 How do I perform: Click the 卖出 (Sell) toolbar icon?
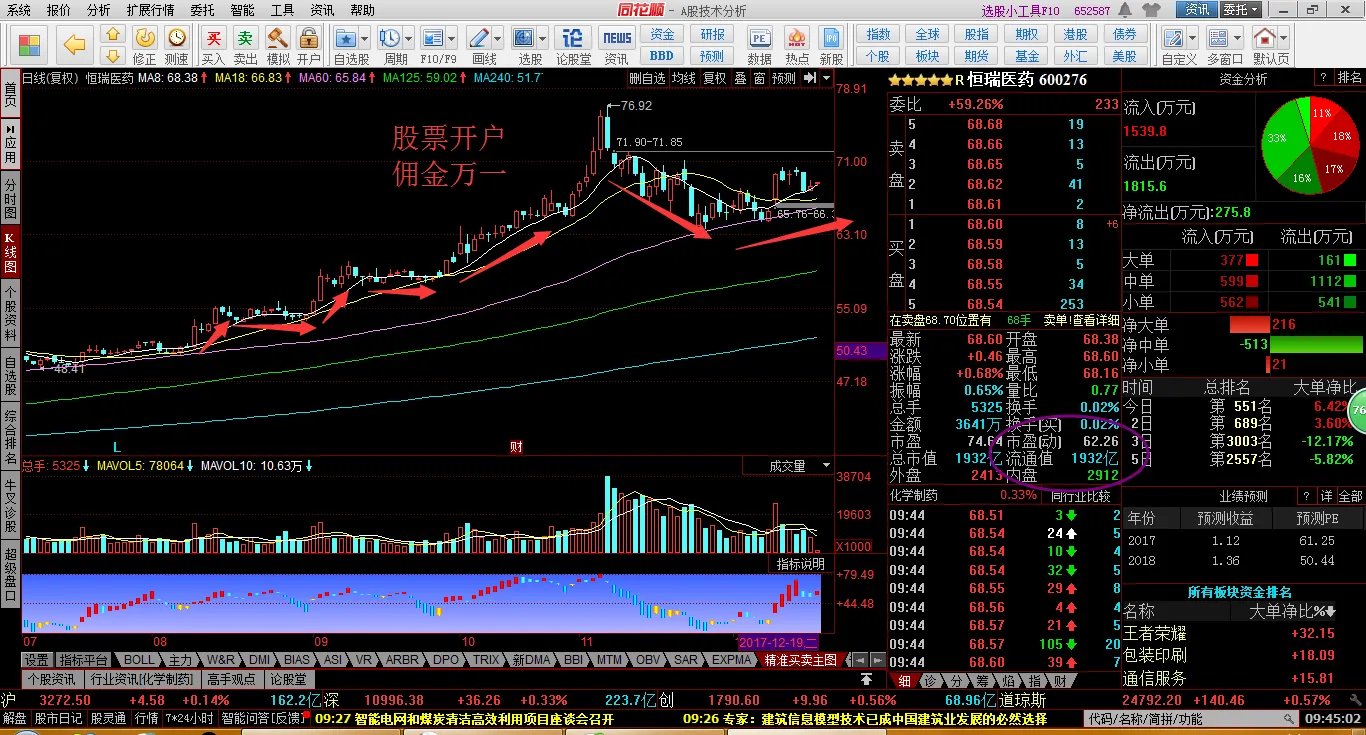[245, 44]
